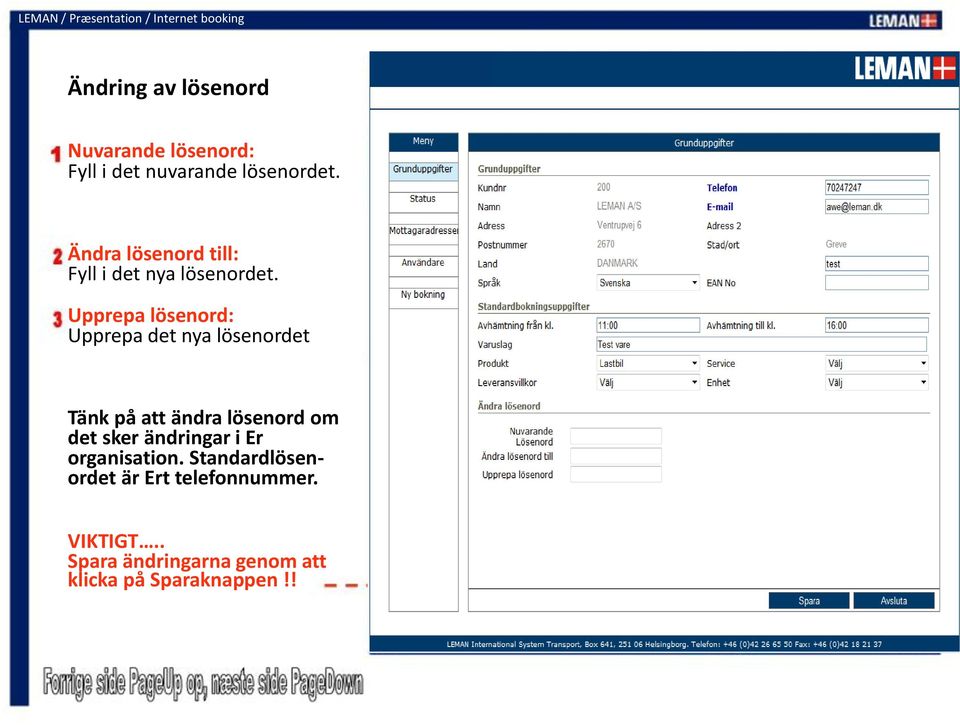Click the Ändra lösenord section heading
The width and height of the screenshot is (960, 725).
509,406
